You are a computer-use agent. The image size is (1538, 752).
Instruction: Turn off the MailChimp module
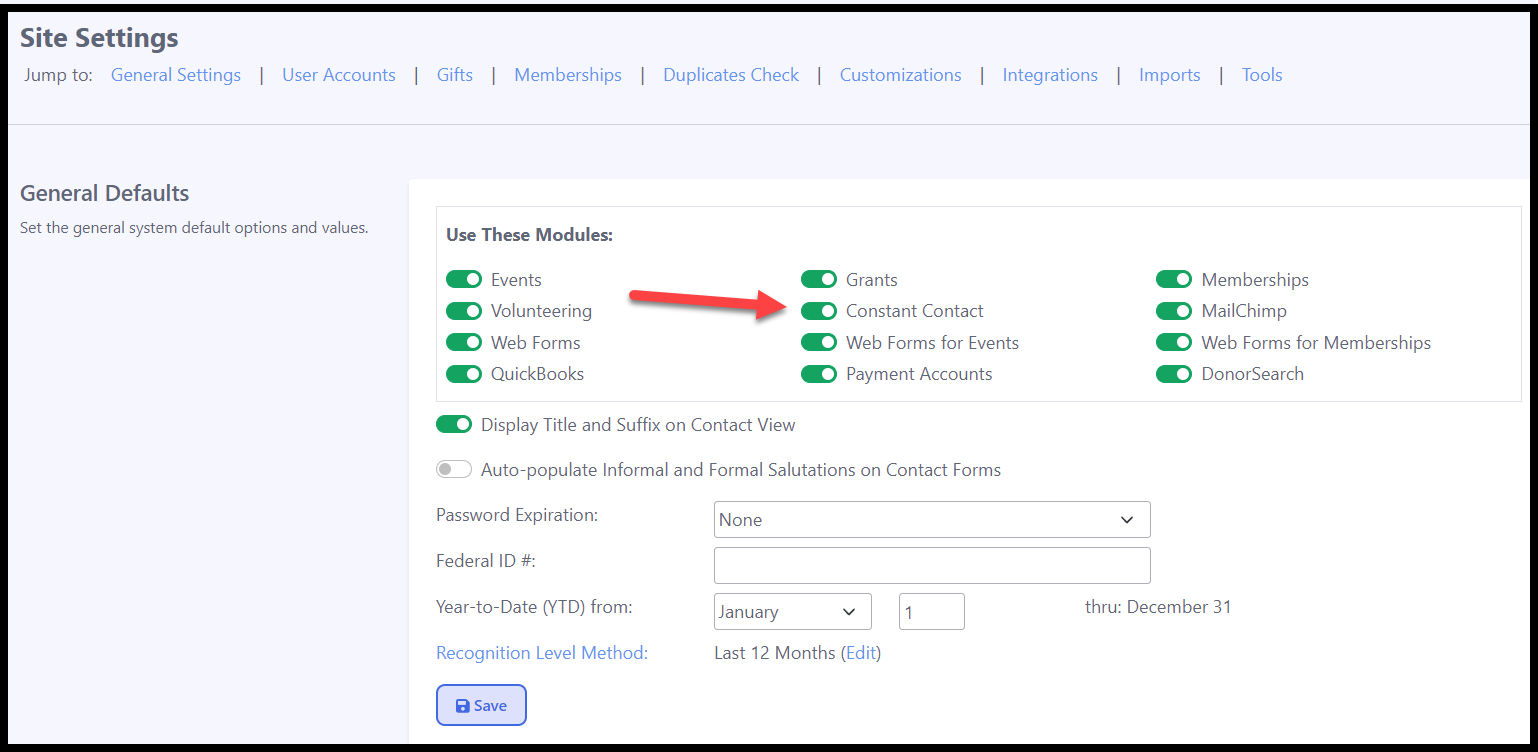(x=1174, y=311)
